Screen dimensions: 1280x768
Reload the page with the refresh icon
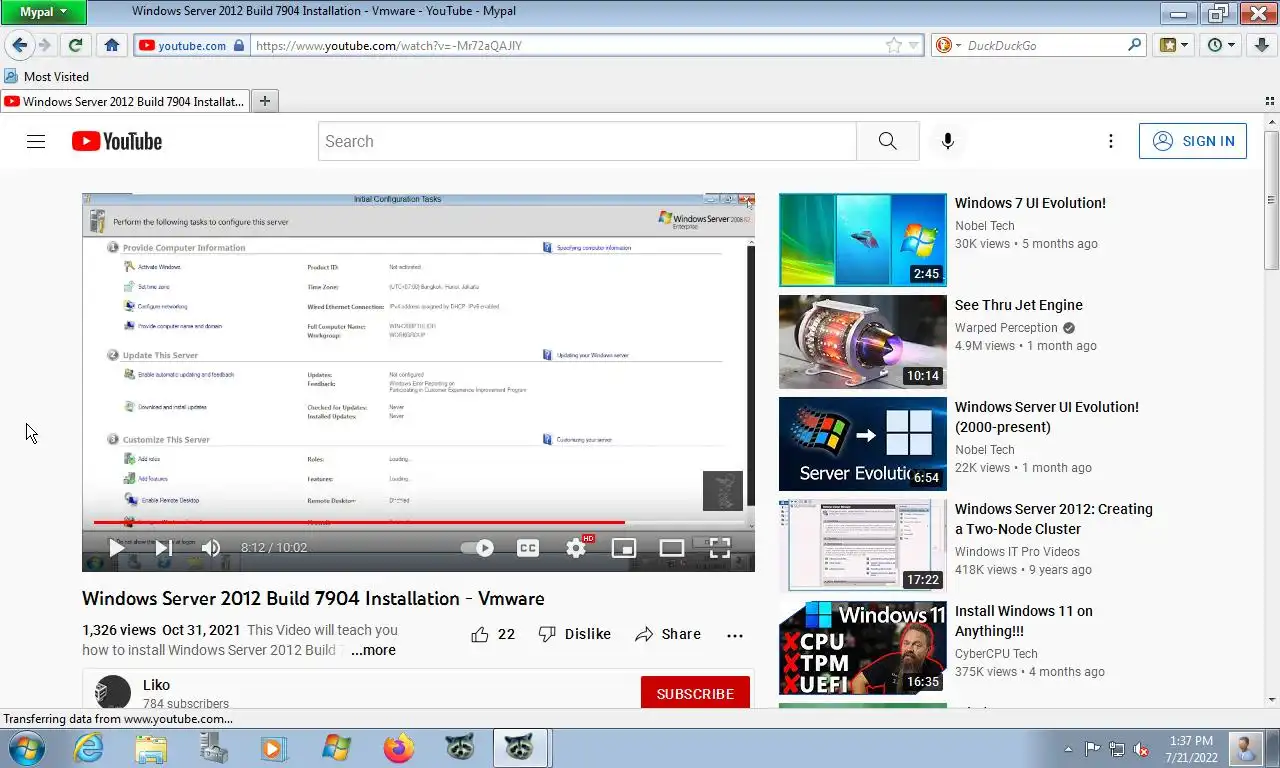click(75, 45)
